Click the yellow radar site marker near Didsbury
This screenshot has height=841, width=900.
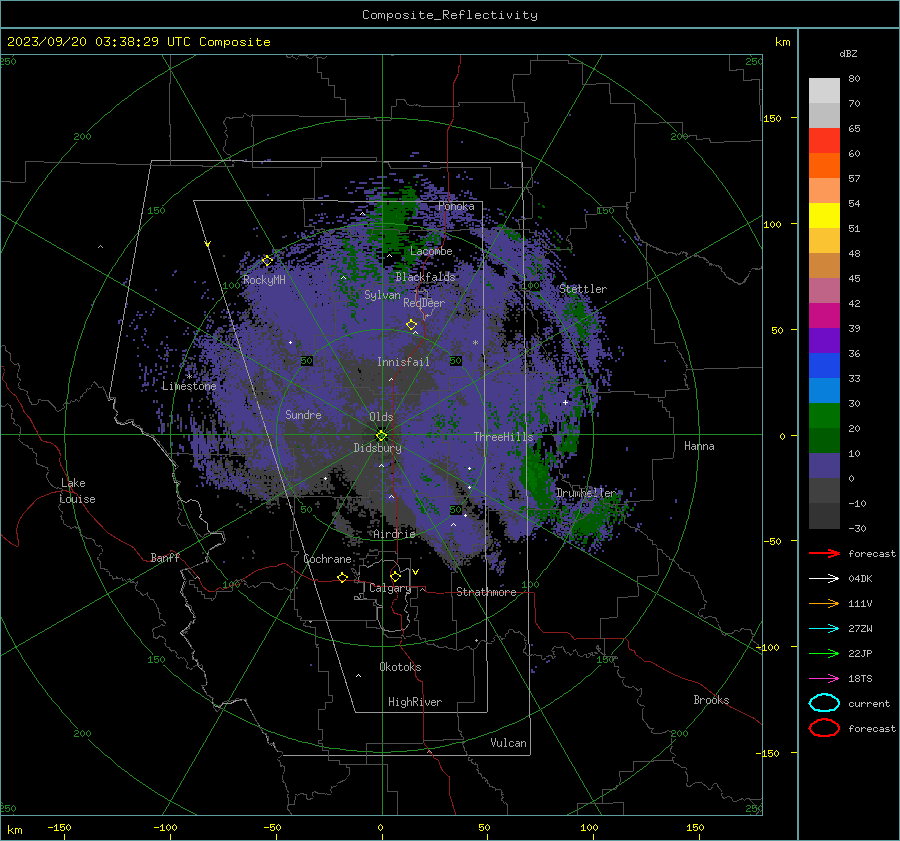382,436
